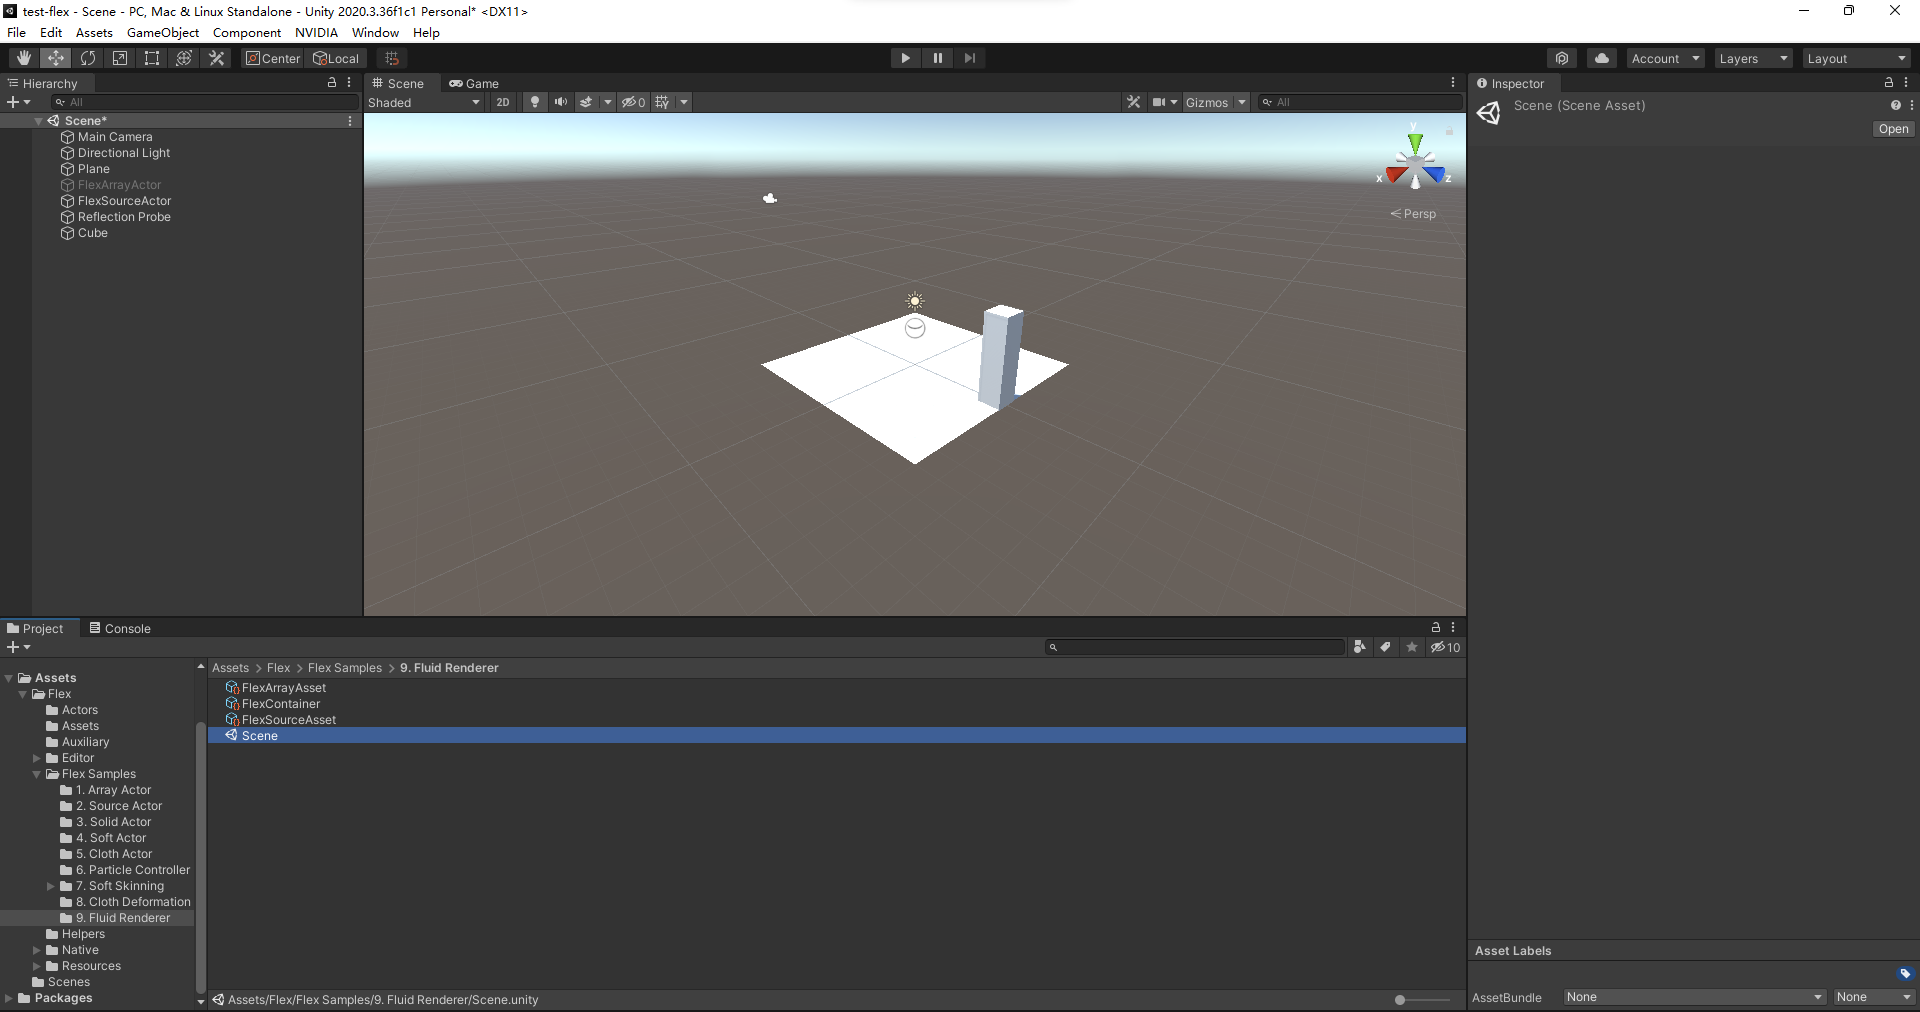Open Scene view component tools icon
Screen dimensions: 1920x1012
click(x=1133, y=102)
